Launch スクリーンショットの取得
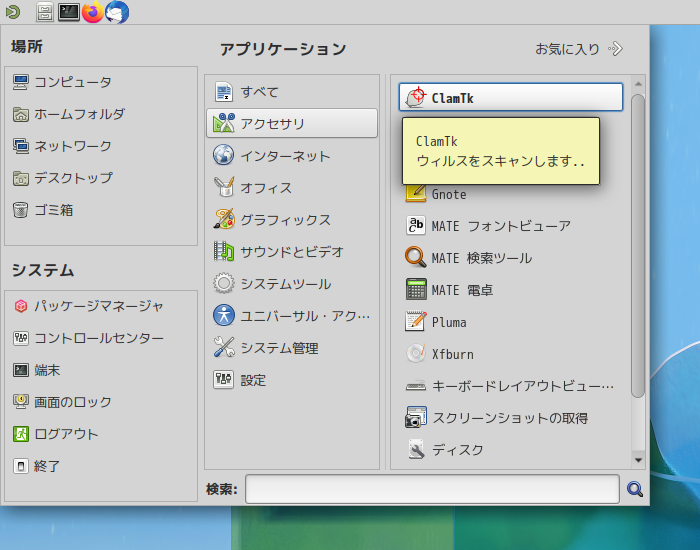 point(511,418)
